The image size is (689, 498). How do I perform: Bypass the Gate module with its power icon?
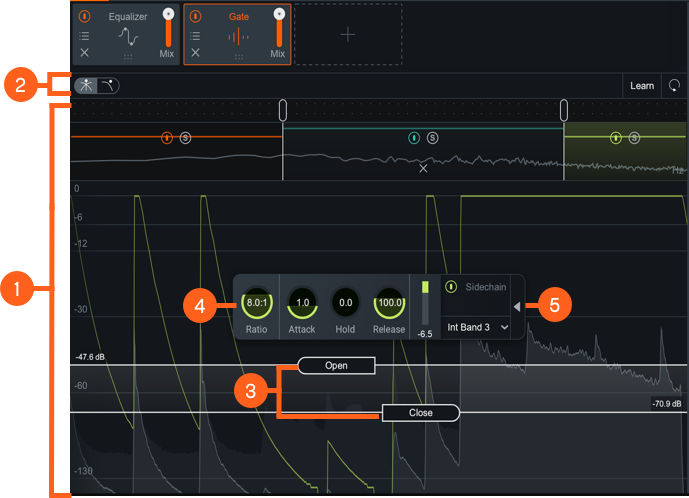[x=195, y=16]
